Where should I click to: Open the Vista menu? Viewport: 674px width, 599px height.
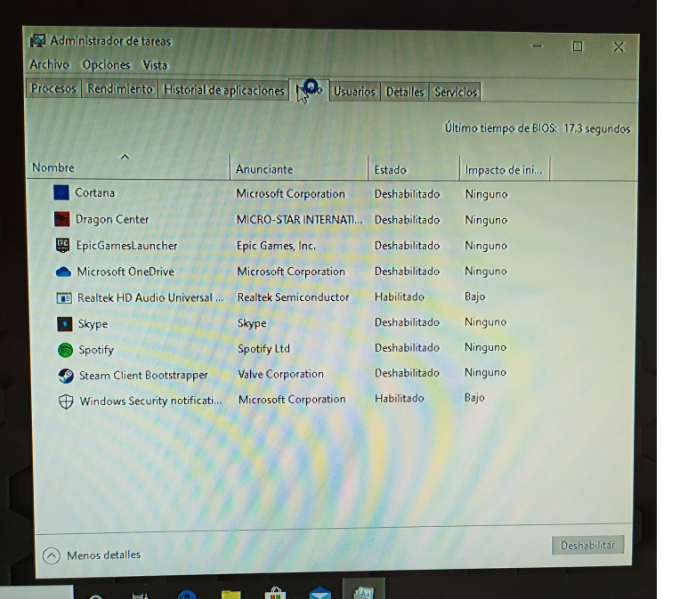(x=155, y=65)
